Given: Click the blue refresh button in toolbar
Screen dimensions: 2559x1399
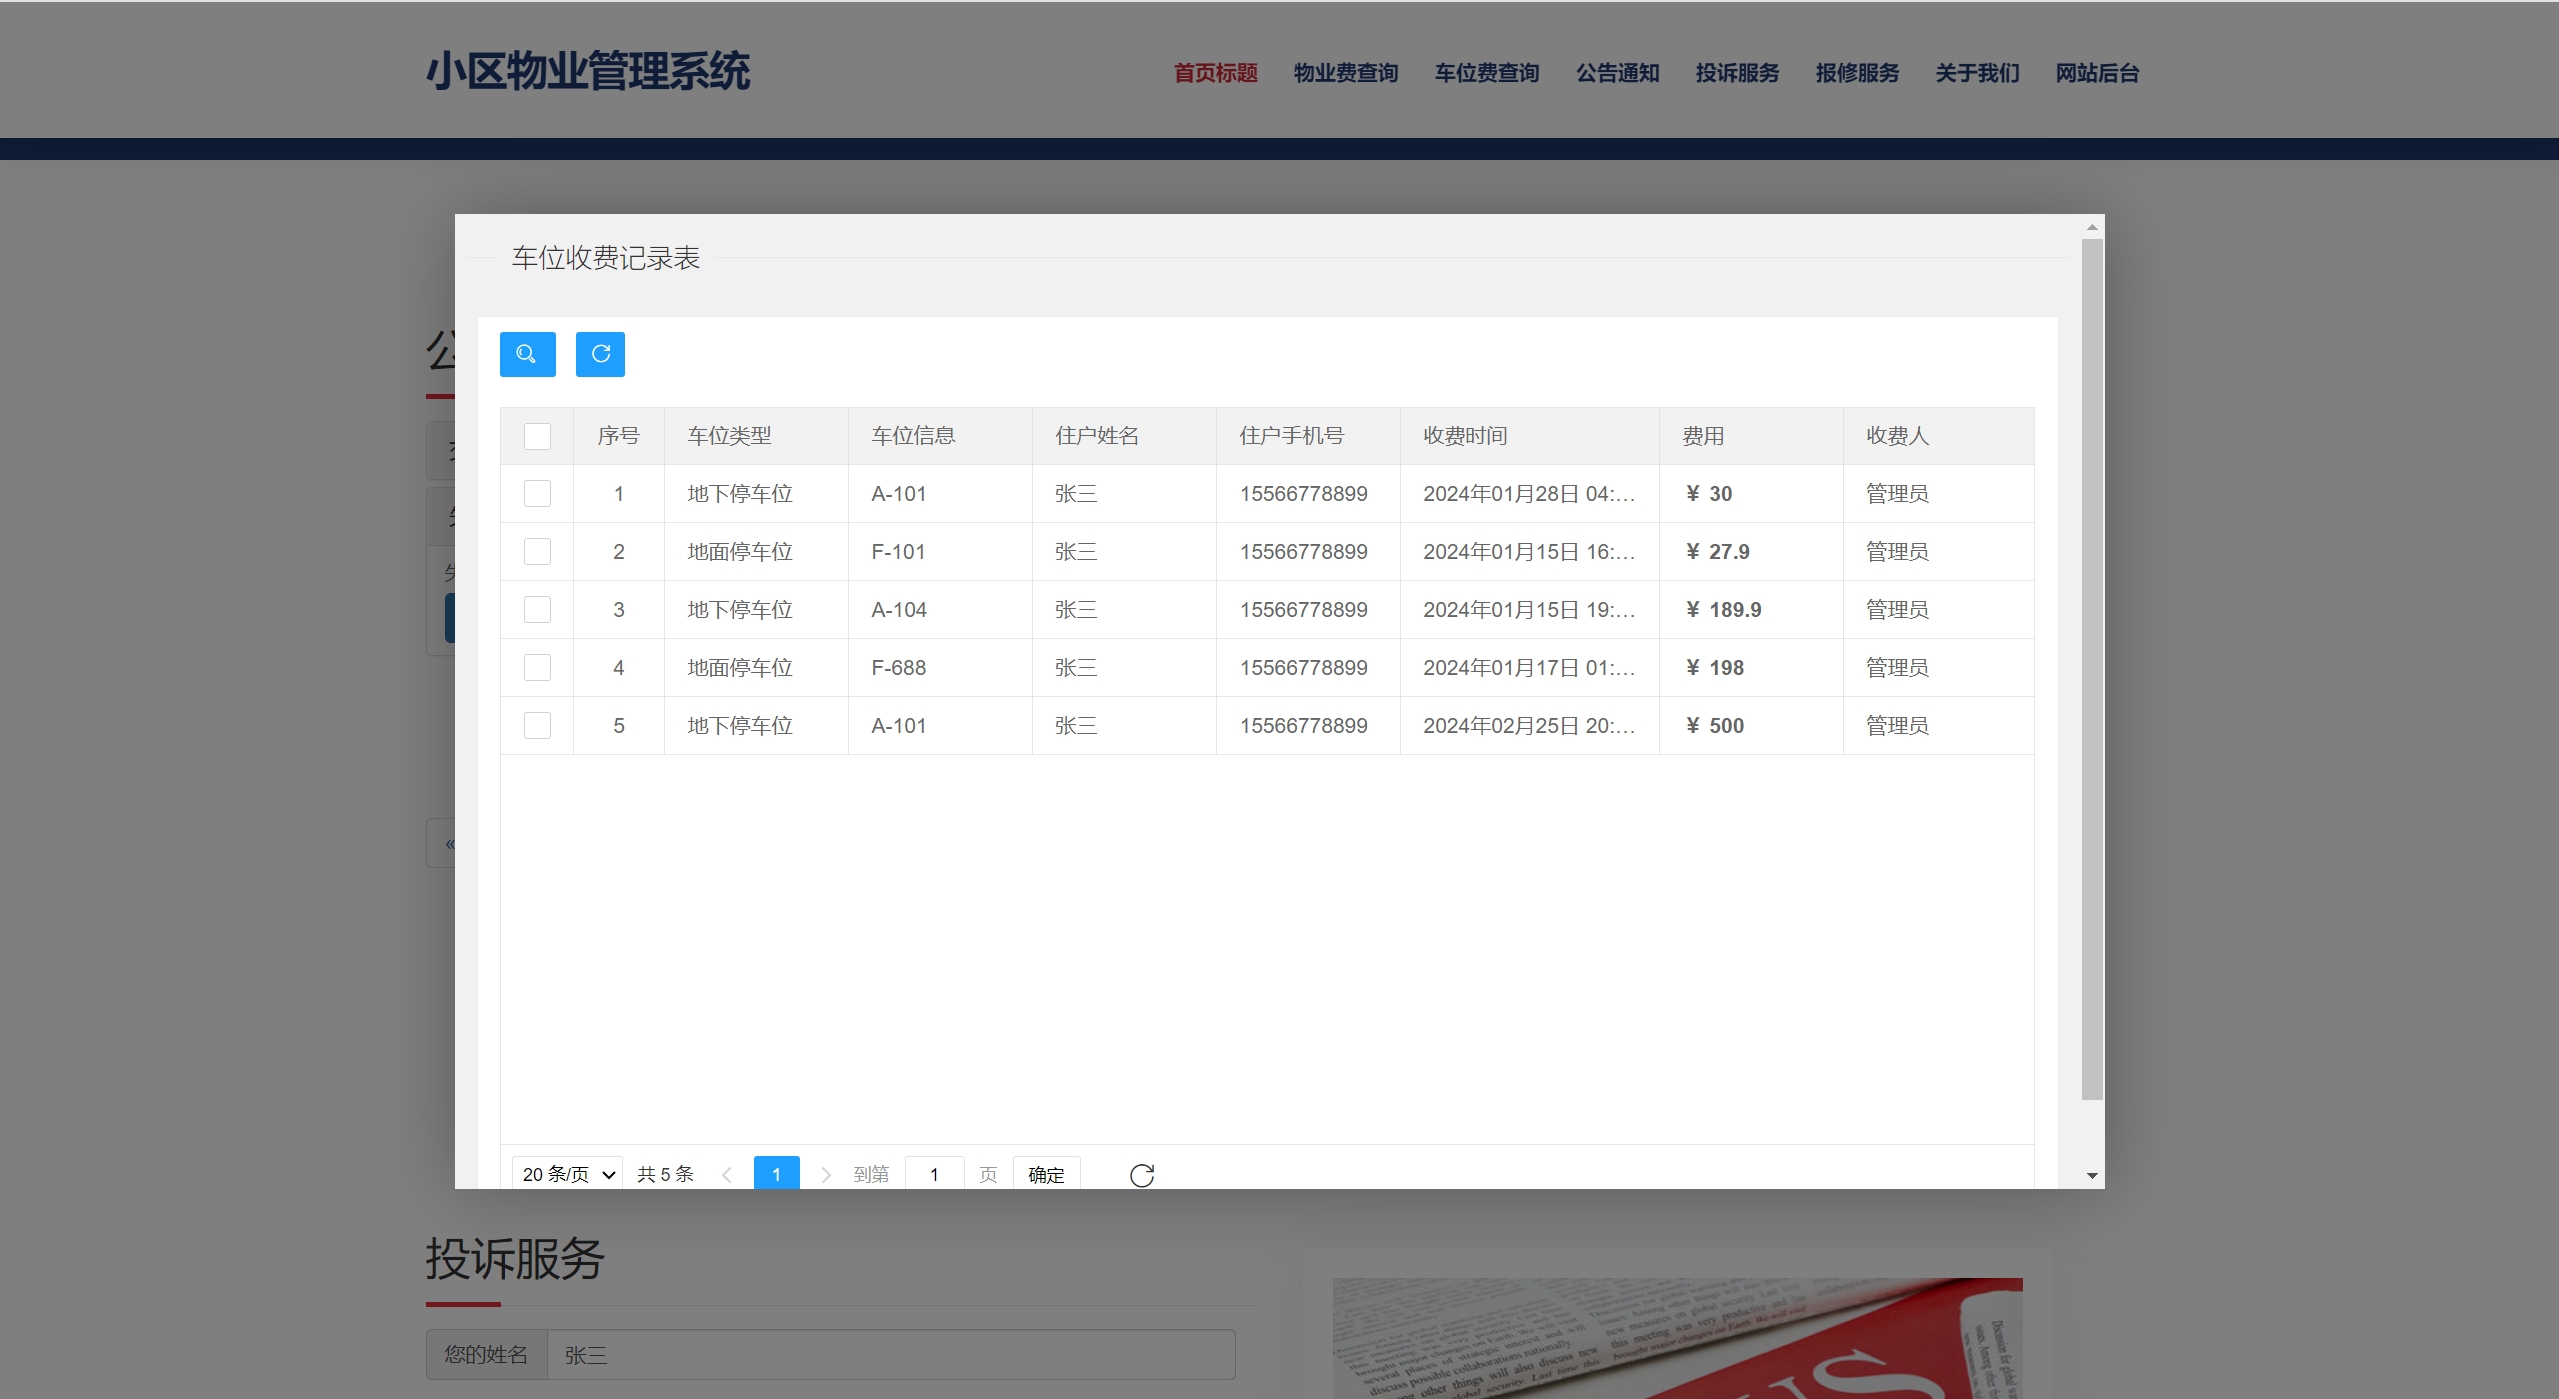Looking at the screenshot, I should click(x=600, y=354).
